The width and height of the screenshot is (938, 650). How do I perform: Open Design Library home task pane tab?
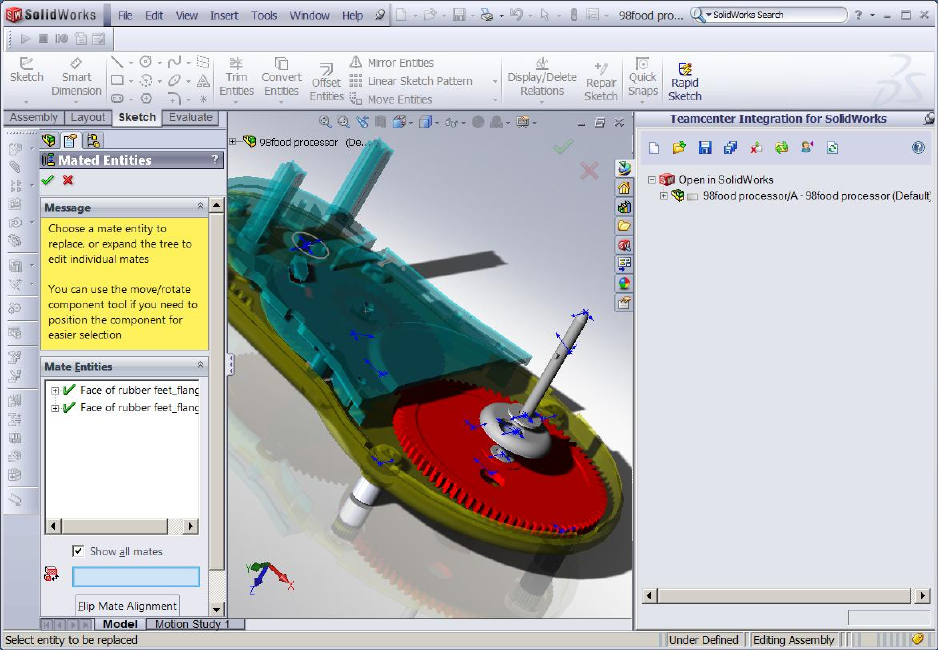pyautogui.click(x=624, y=188)
